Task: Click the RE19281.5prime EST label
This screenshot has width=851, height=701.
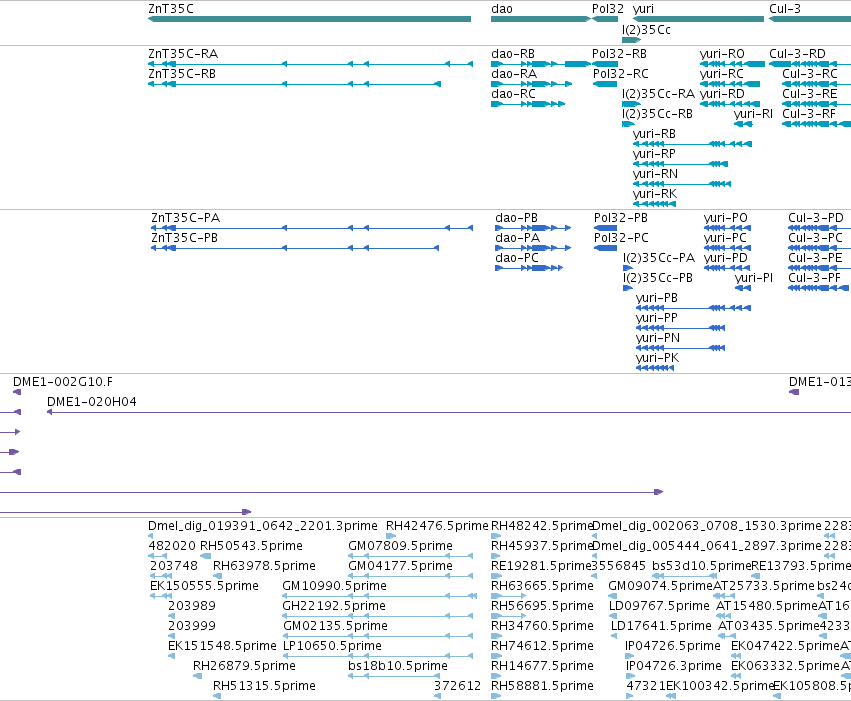Action: coord(541,566)
